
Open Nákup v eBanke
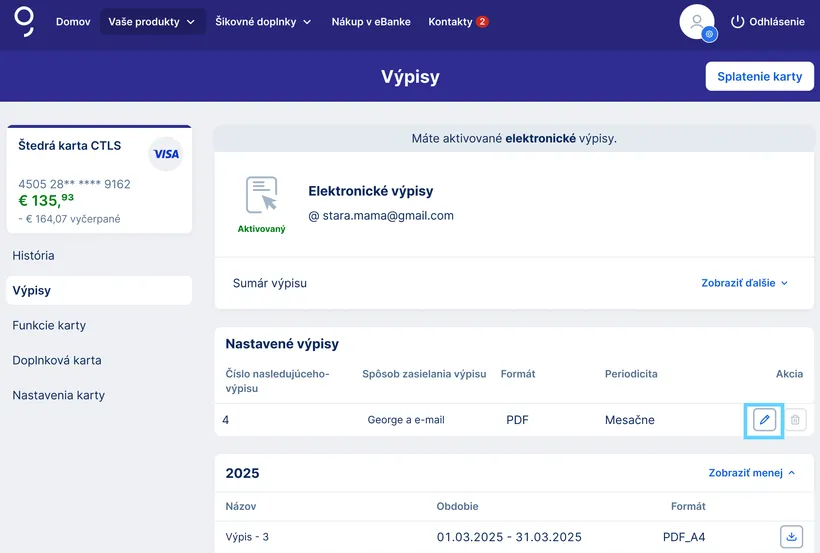371,21
